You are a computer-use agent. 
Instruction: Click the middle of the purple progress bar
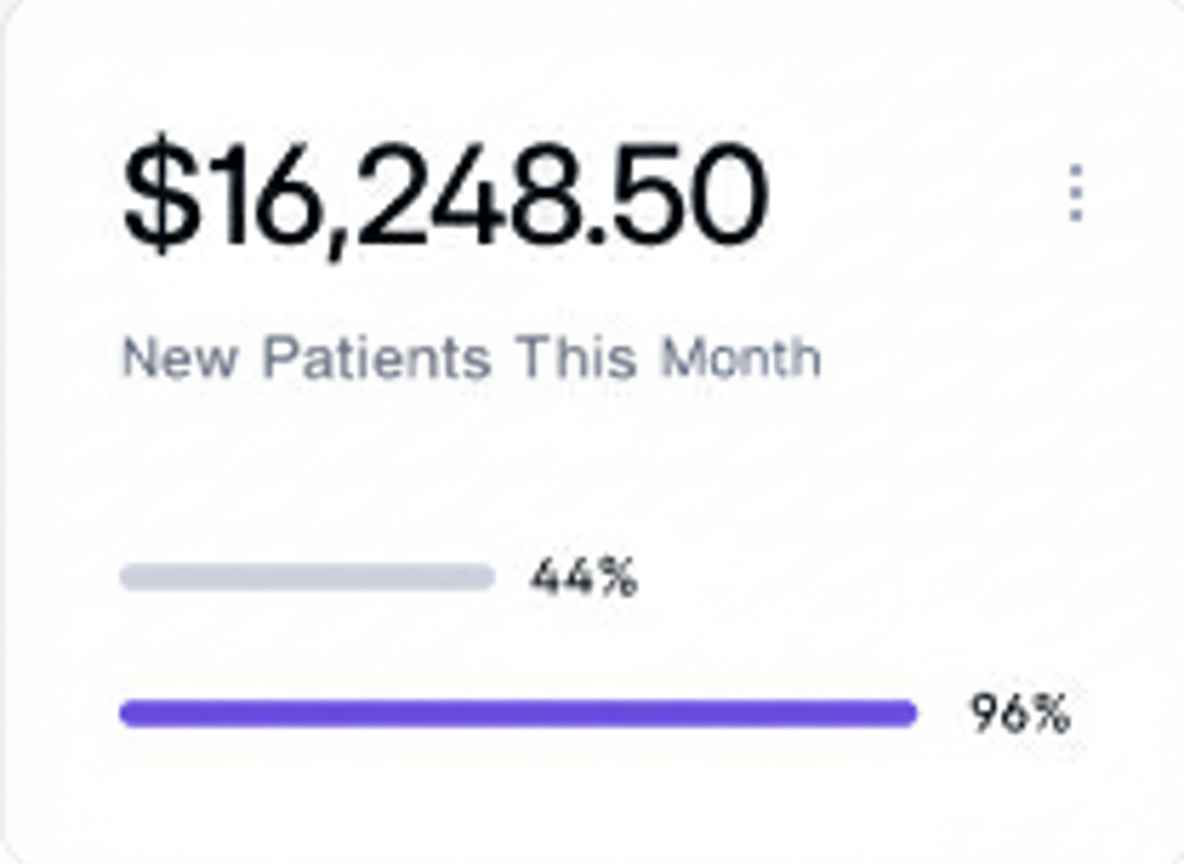(x=518, y=714)
